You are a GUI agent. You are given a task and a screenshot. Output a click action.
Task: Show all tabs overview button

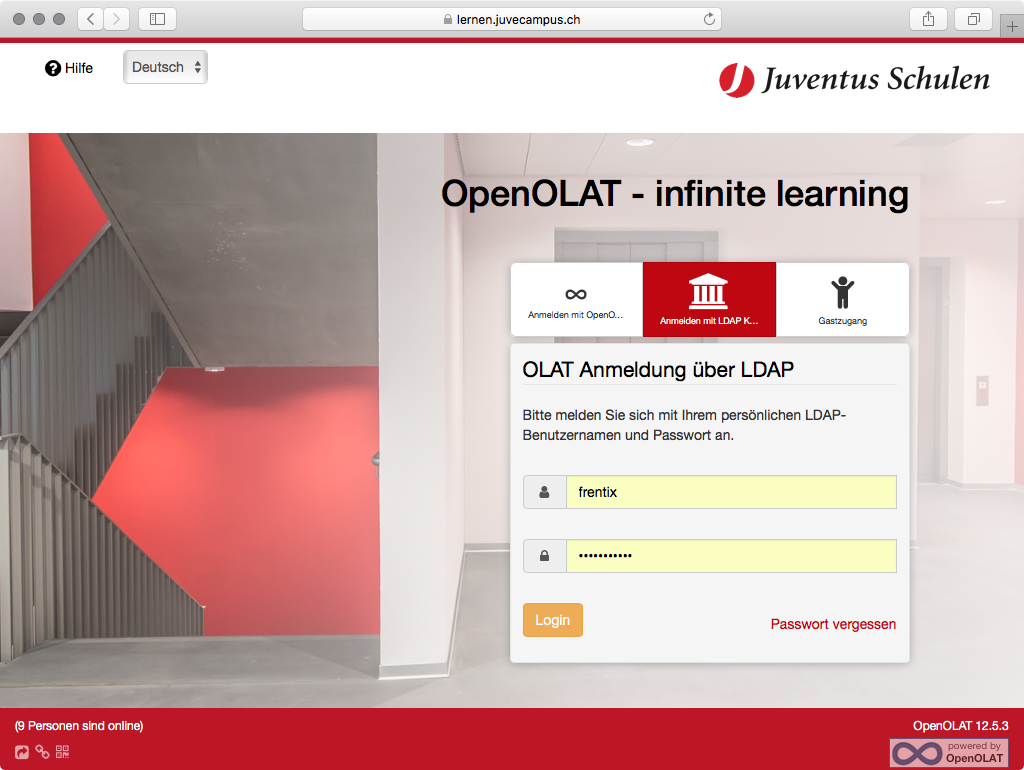pos(973,19)
